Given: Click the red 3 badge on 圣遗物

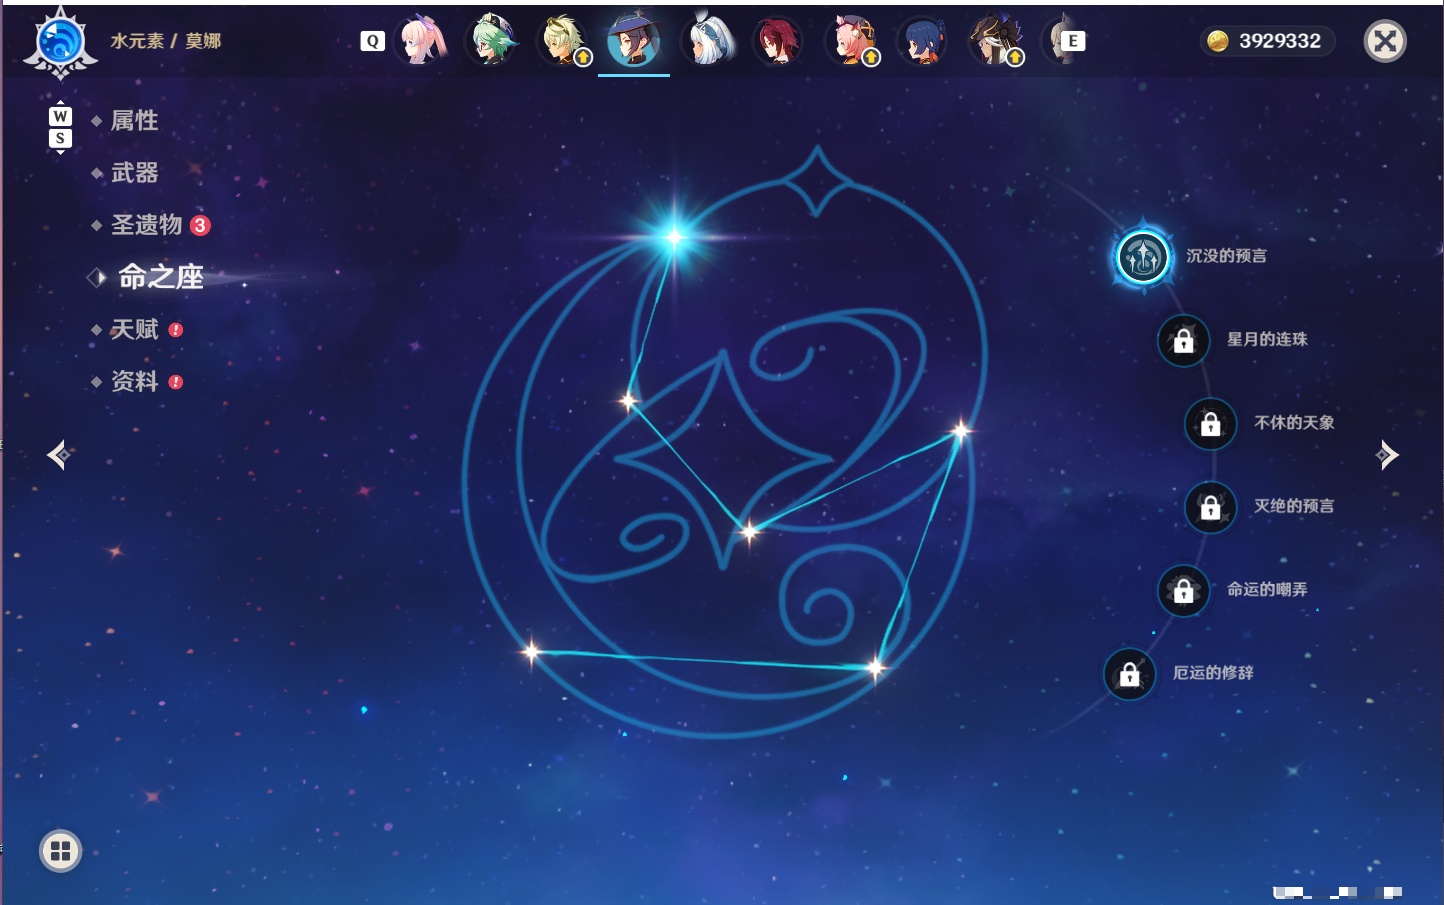Looking at the screenshot, I should [200, 225].
